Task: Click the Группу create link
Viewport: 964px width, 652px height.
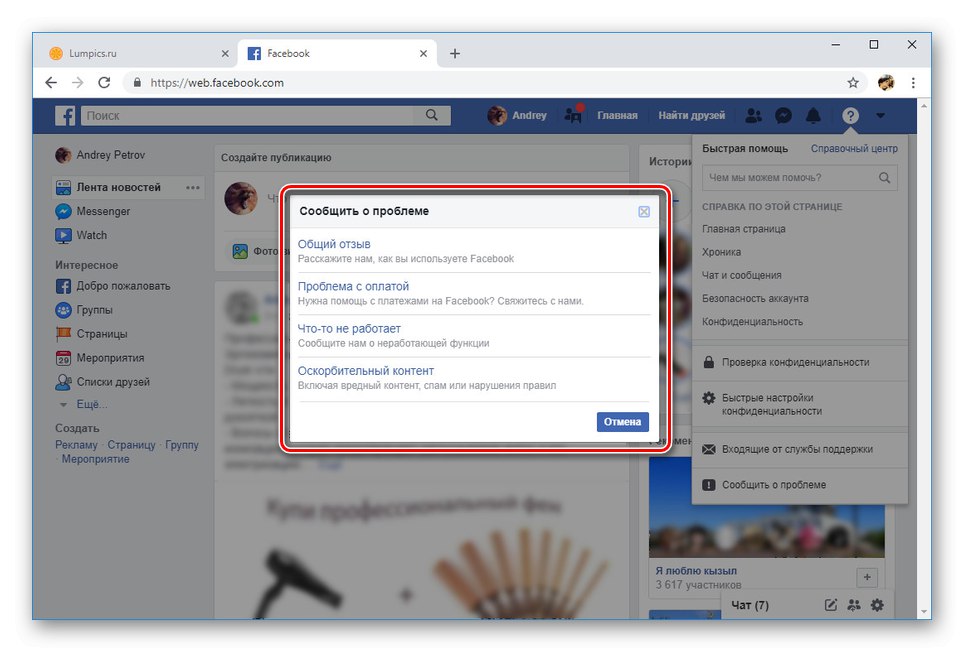Action: click(x=181, y=445)
